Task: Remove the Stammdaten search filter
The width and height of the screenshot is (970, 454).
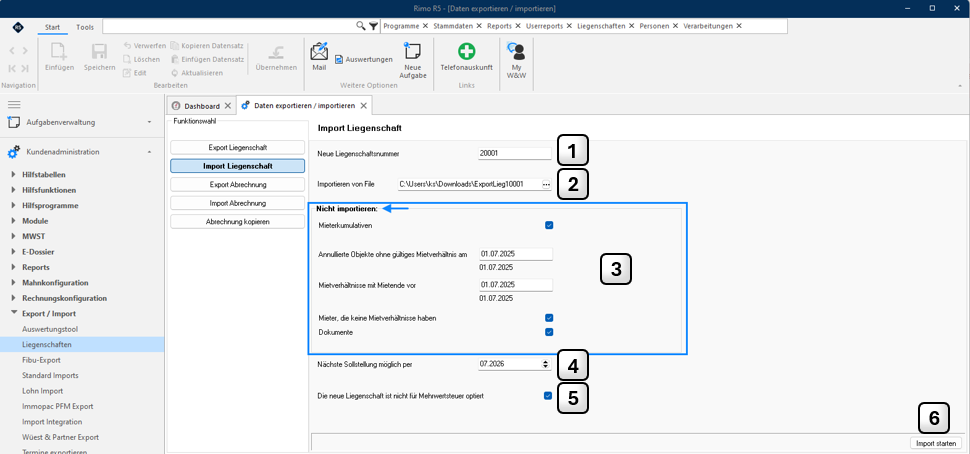Action: tap(478, 26)
